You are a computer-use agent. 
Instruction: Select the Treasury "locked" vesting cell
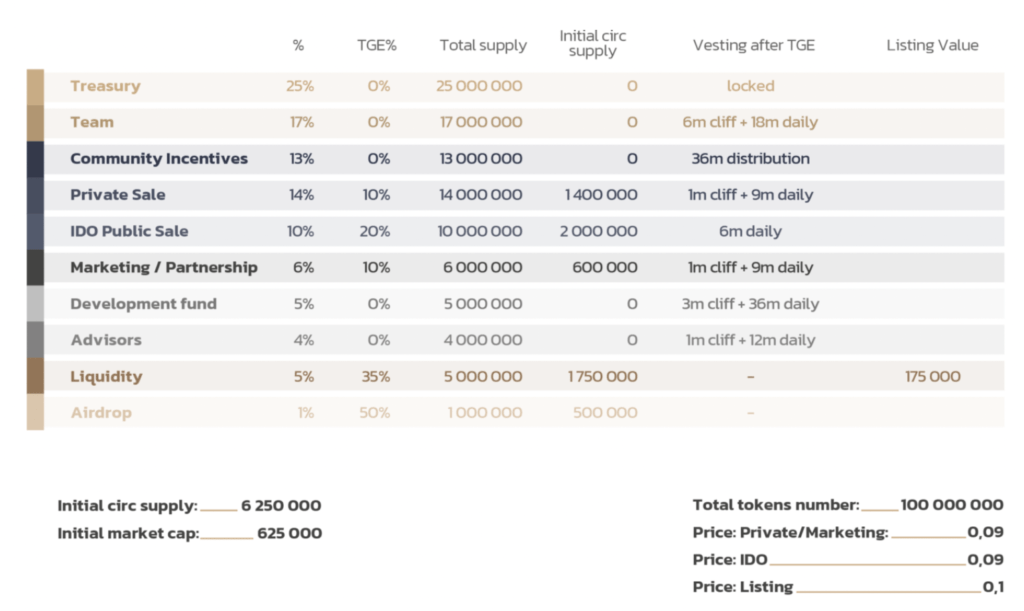tap(750, 87)
